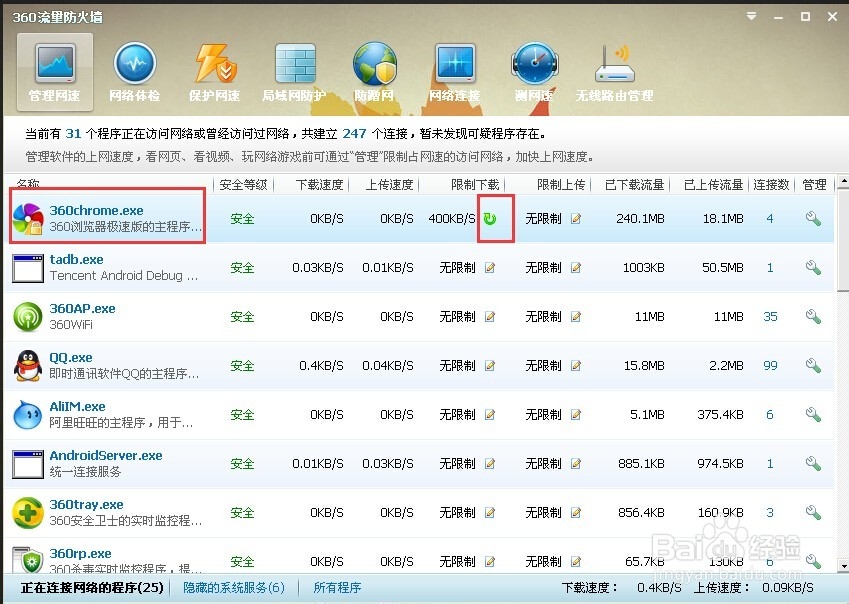The width and height of the screenshot is (849, 604).
Task: Edit download limit for 360rp.exe
Action: [490, 561]
